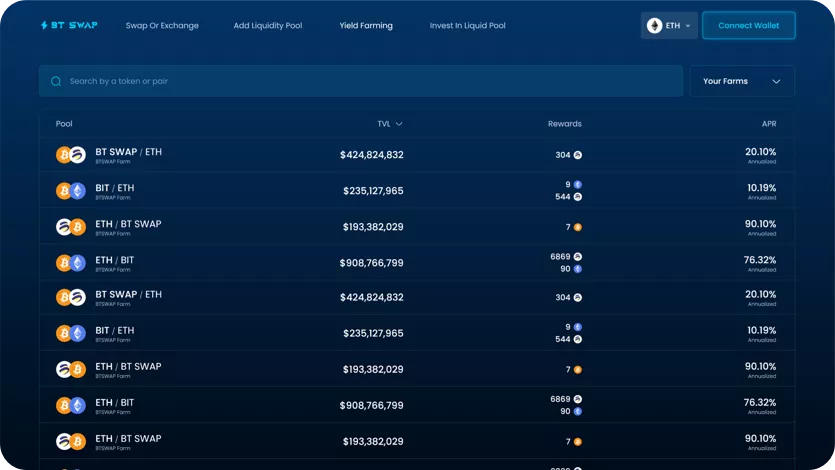The image size is (835, 470).
Task: Focus the token or pair search field
Action: point(361,81)
